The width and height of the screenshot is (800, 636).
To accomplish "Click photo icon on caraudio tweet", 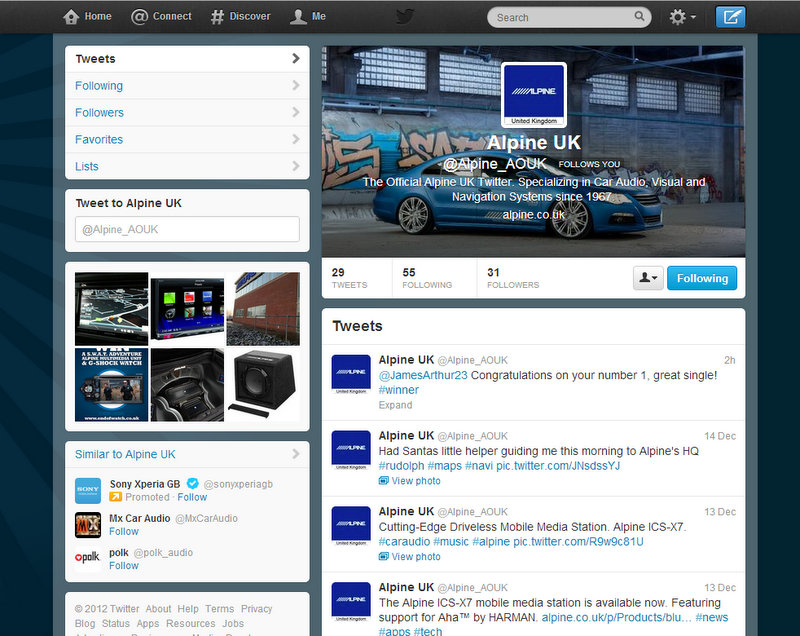I will pyautogui.click(x=384, y=556).
